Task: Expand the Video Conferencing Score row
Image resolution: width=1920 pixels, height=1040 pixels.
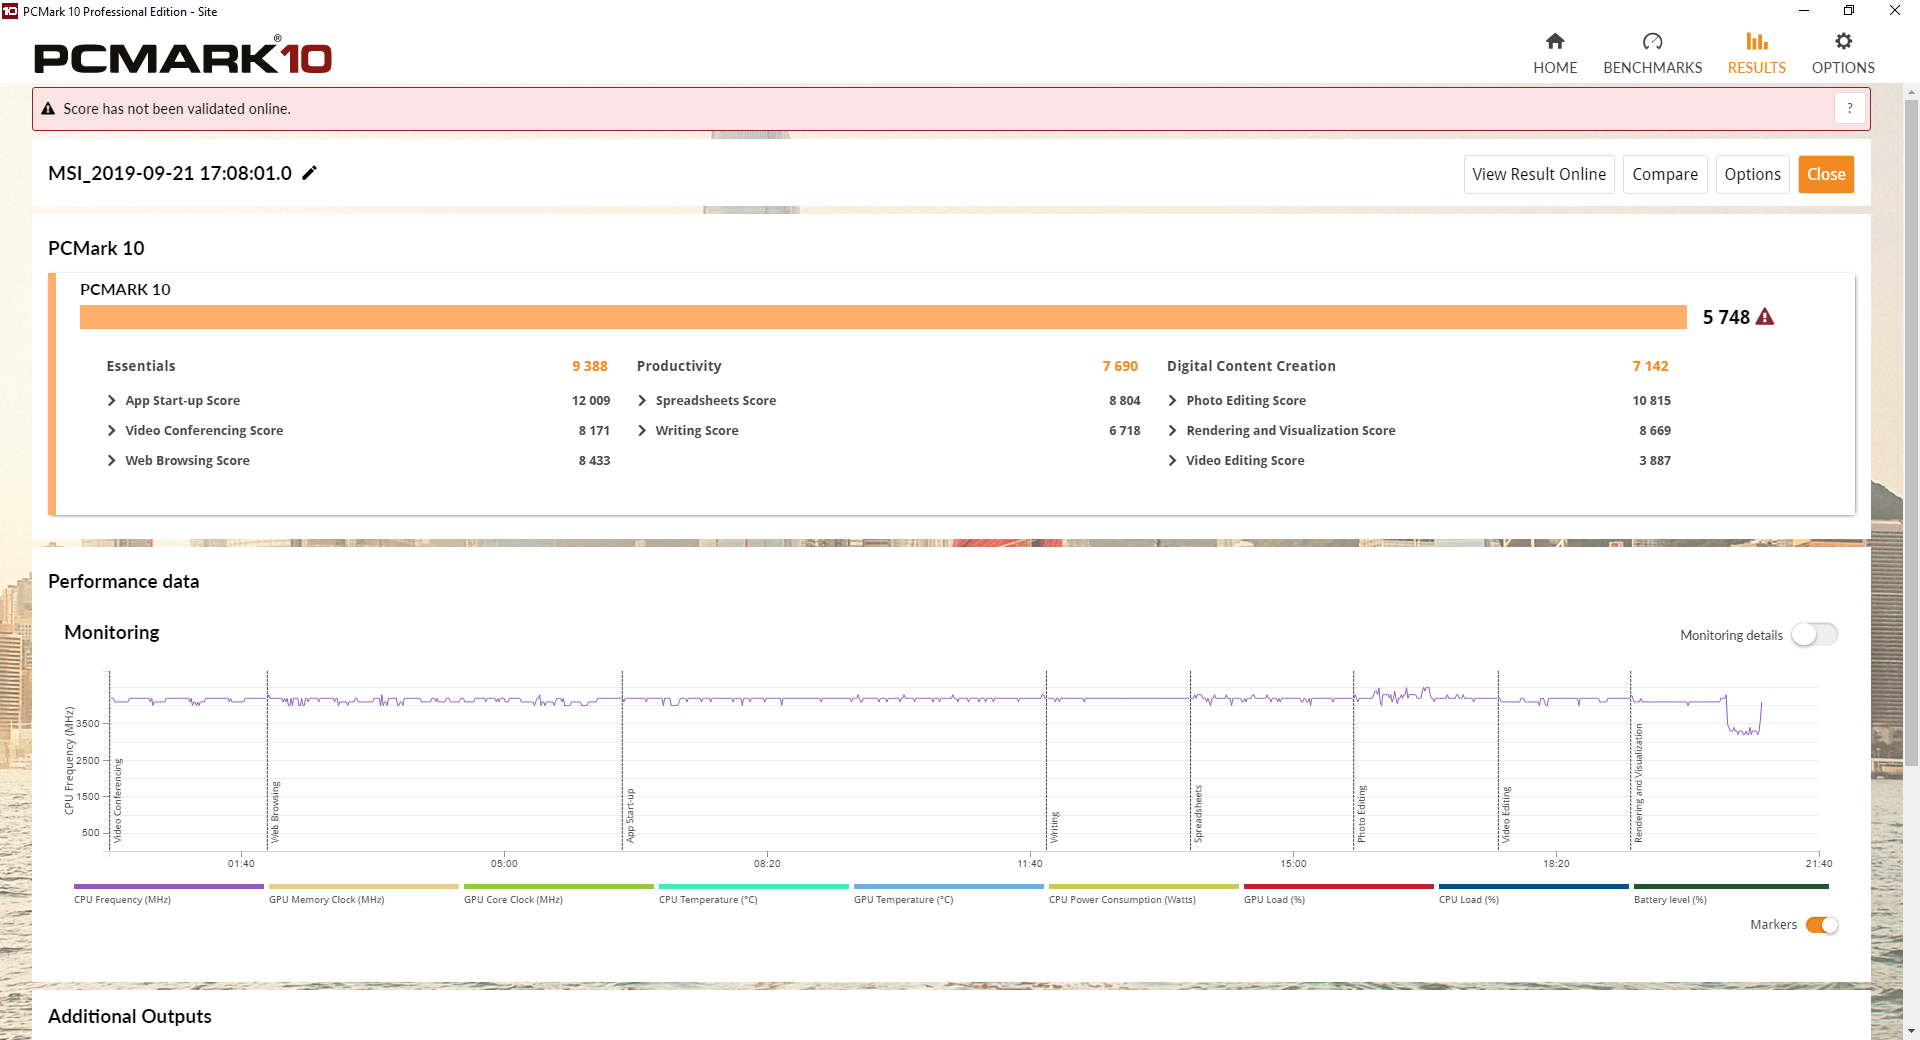Action: tap(111, 431)
